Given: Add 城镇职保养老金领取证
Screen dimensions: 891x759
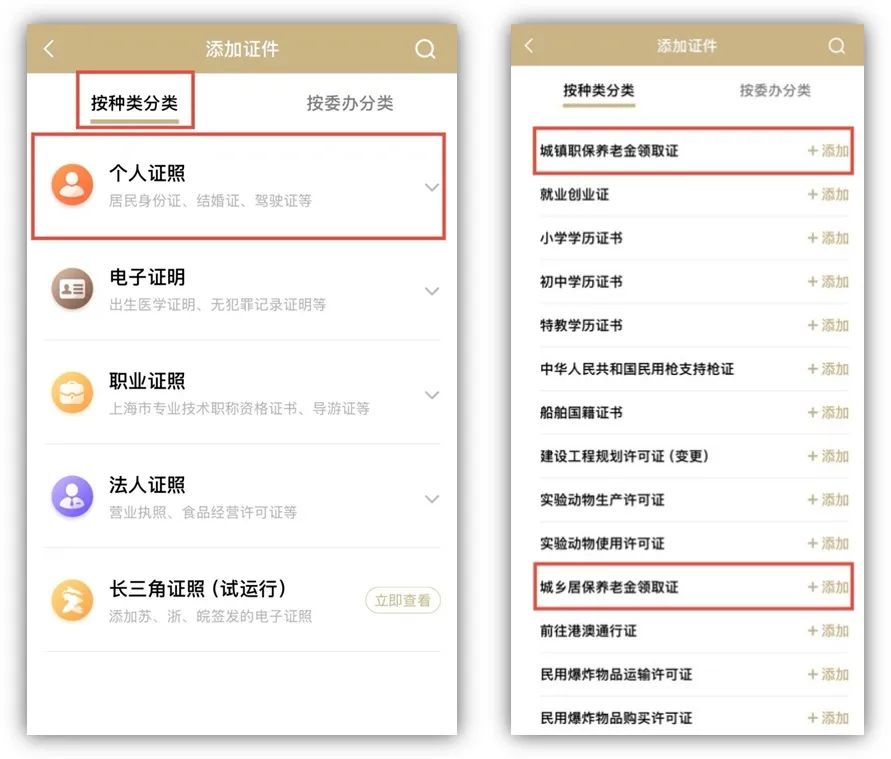Looking at the screenshot, I should click(x=828, y=151).
